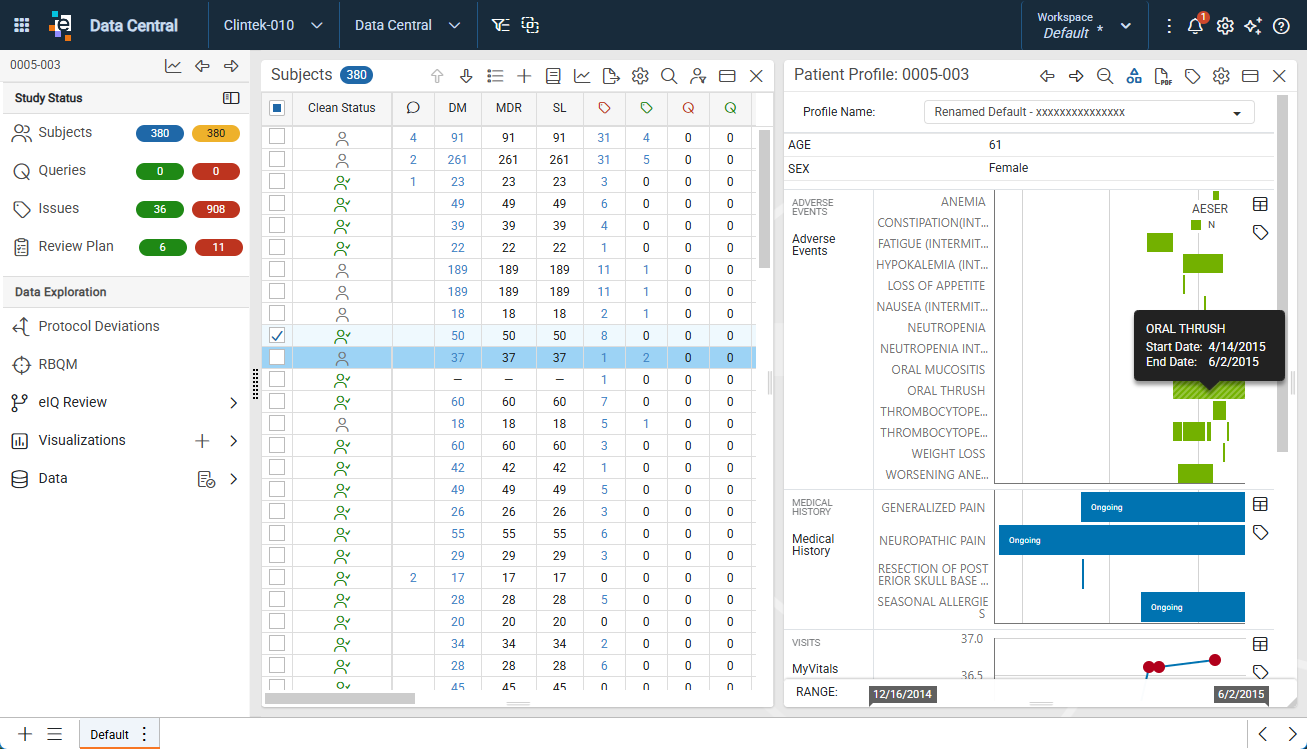This screenshot has height=749, width=1307.
Task: Go to previous subject arrow beside 0005-003
Action: point(202,66)
